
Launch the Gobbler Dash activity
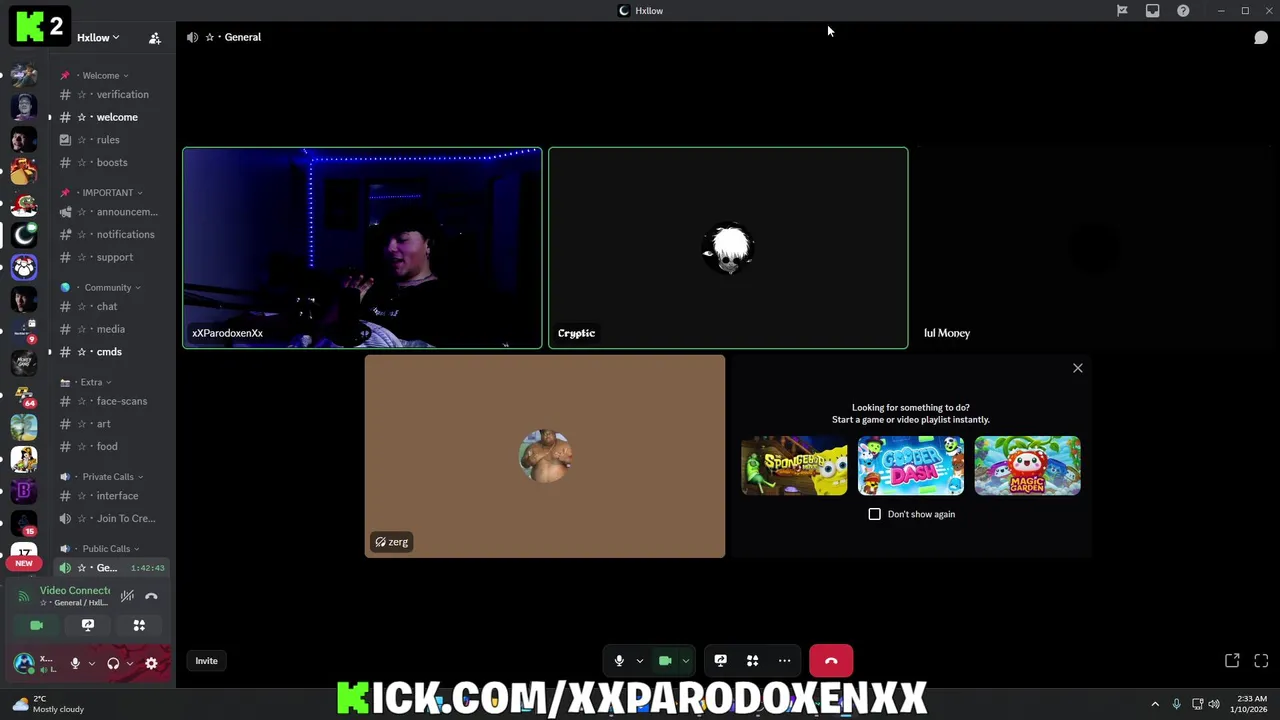[911, 466]
